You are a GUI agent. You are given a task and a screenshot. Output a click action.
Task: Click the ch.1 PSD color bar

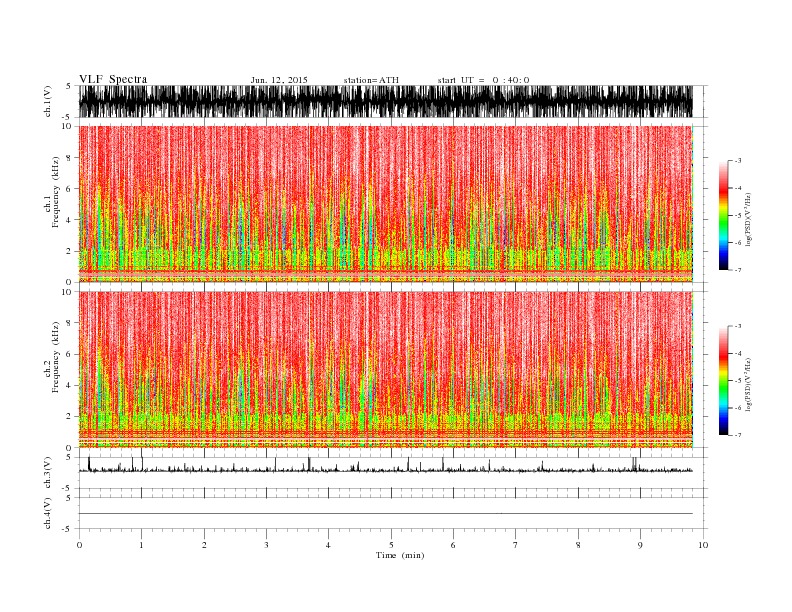click(x=723, y=215)
